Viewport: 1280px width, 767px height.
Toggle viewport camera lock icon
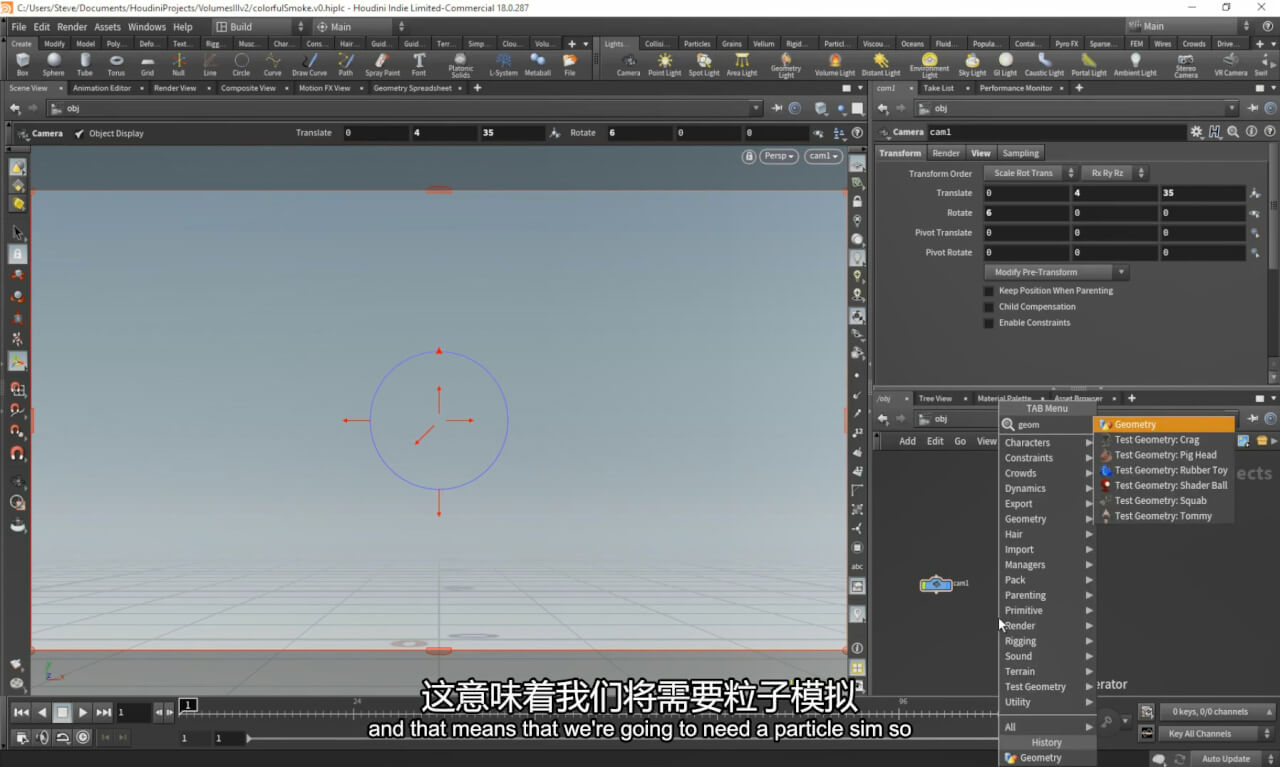749,156
